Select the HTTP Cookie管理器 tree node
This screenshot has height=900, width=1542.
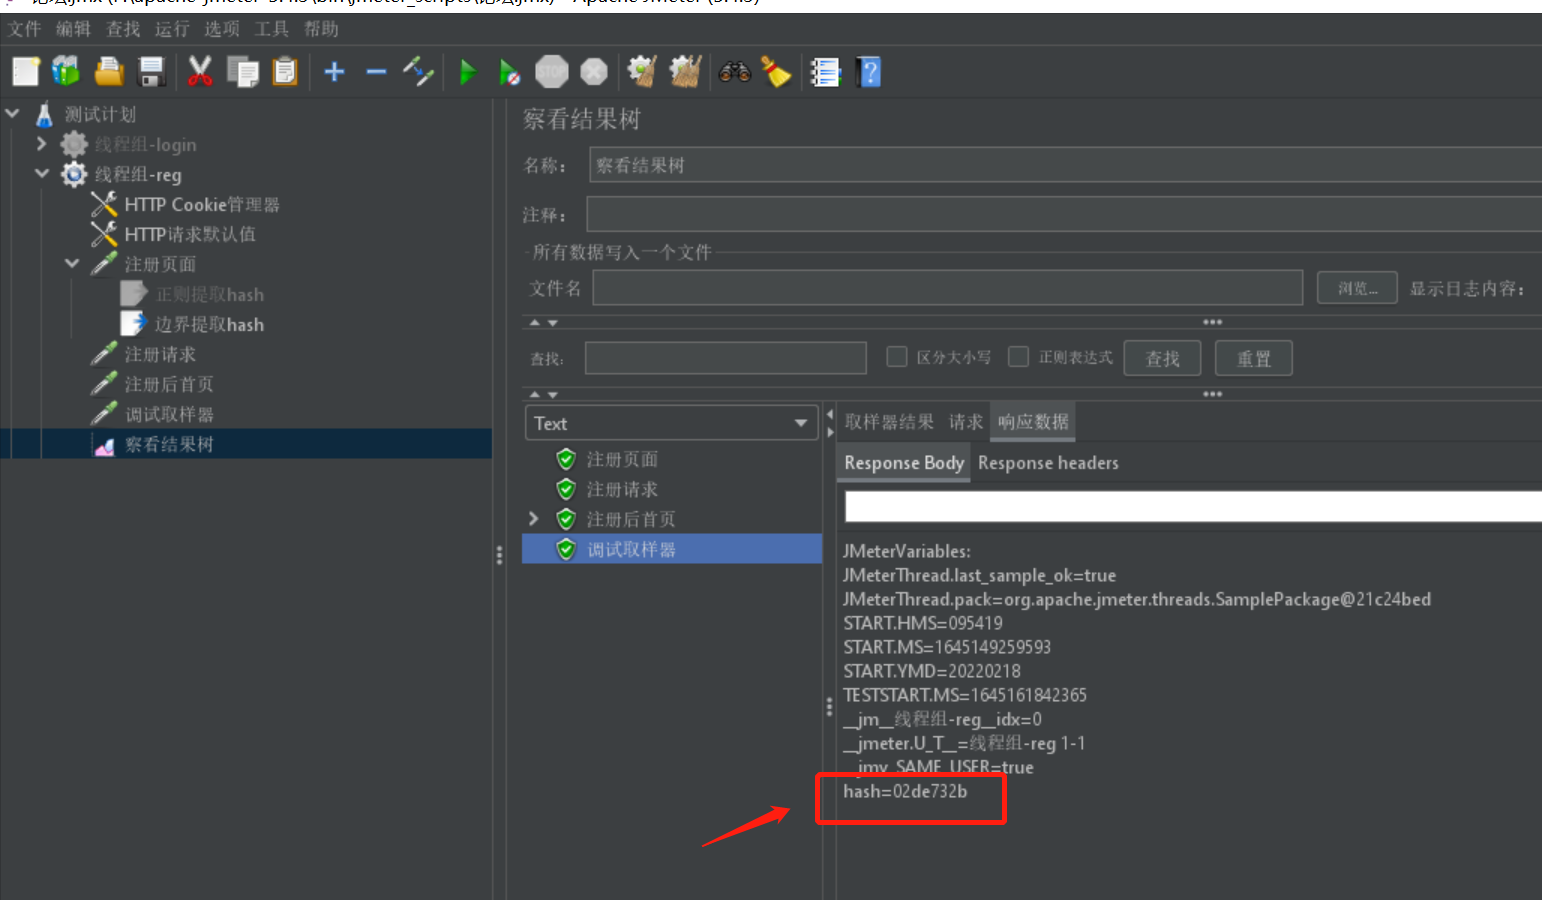[201, 204]
